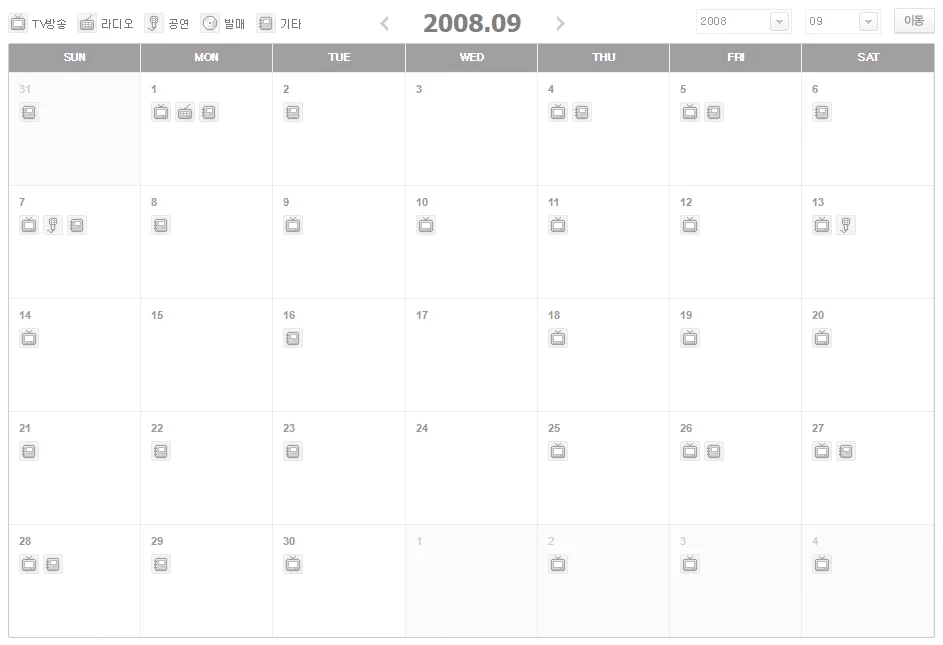Click the 기타 icon on September 27
The height and width of the screenshot is (645, 943).
click(x=846, y=451)
